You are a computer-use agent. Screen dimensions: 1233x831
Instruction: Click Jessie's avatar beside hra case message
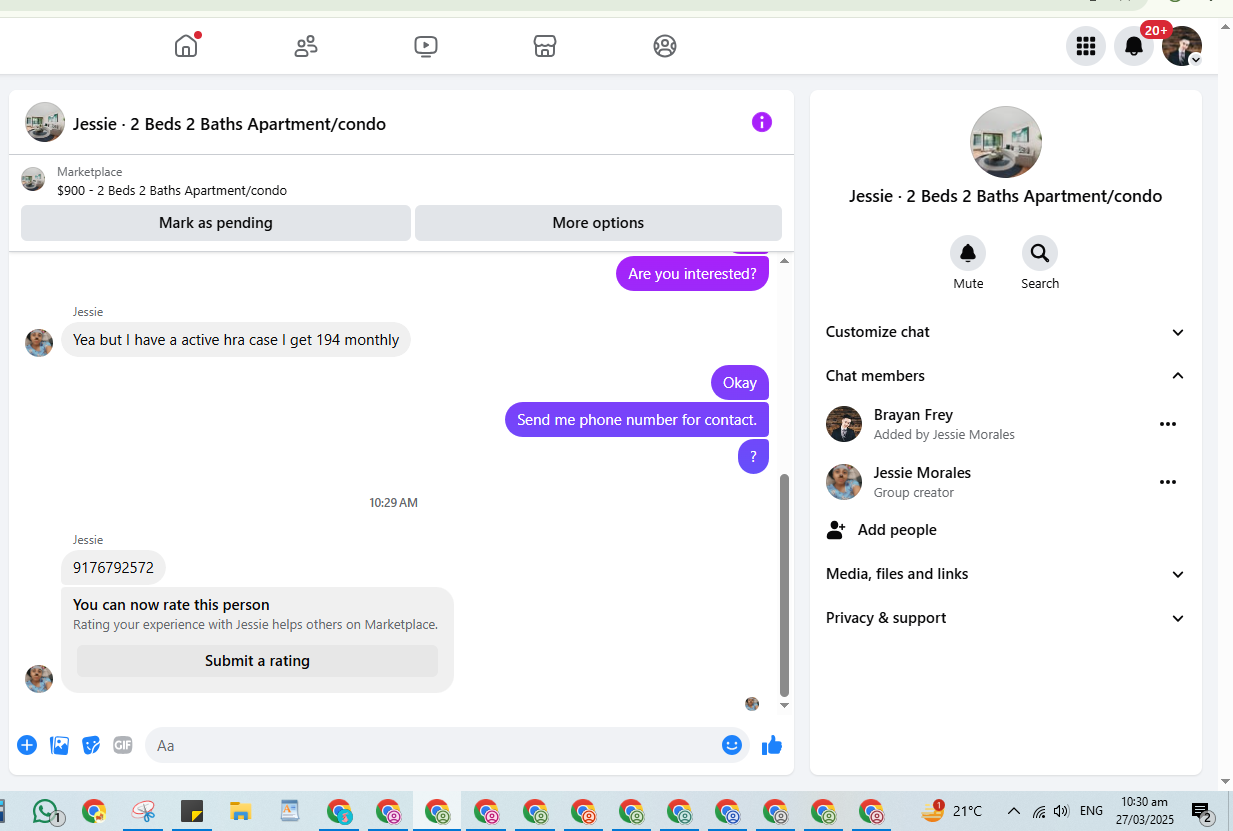[x=39, y=342]
